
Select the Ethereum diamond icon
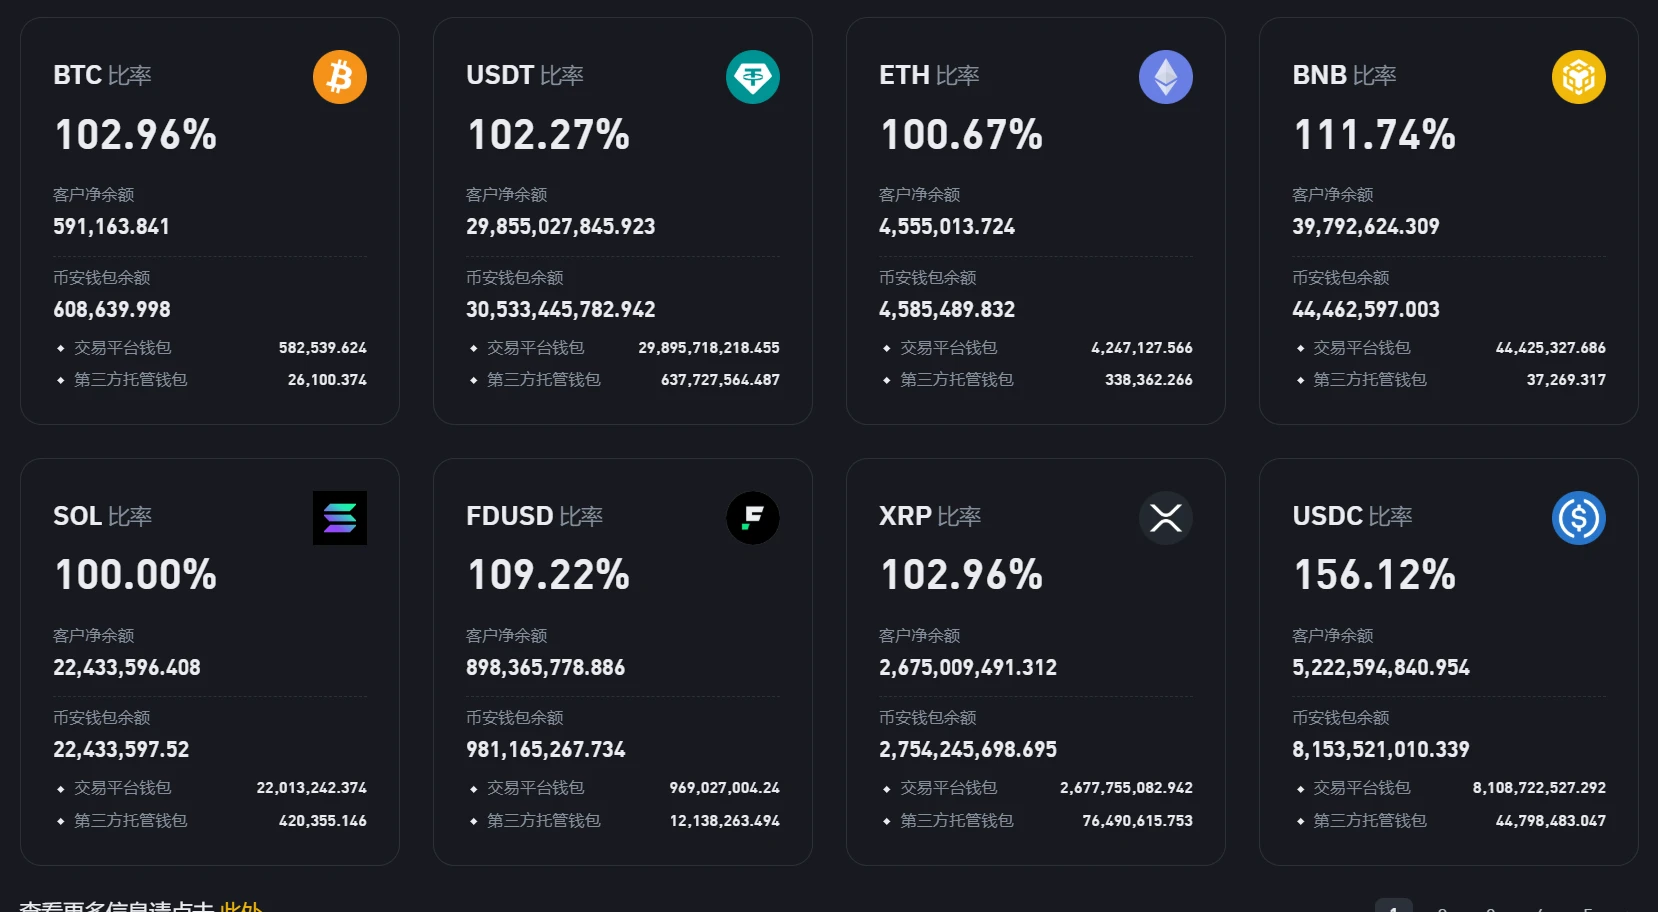coord(1165,76)
